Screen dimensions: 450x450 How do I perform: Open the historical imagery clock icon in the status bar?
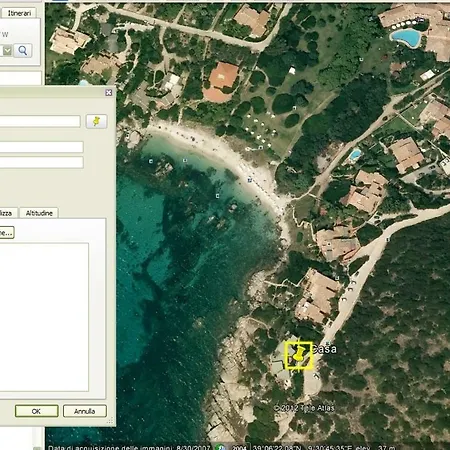pyautogui.click(x=221, y=447)
